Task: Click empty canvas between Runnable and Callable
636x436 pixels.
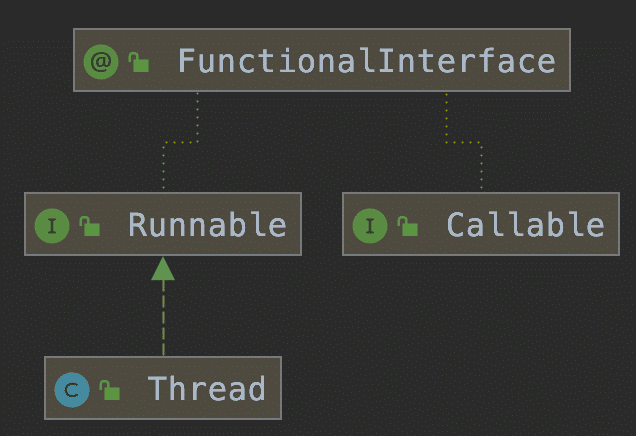Action: pyautogui.click(x=322, y=224)
